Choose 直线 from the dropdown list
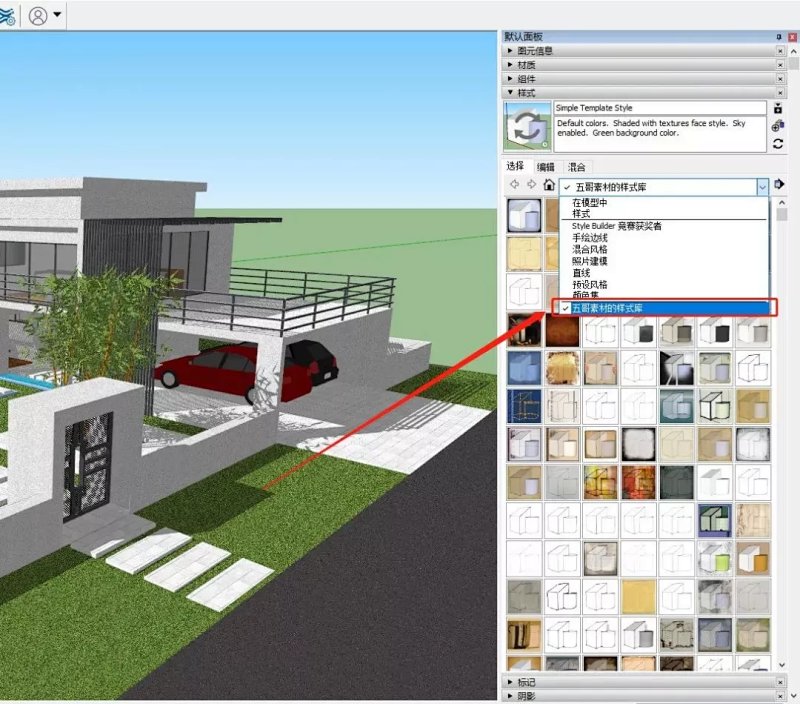The image size is (800, 704). (581, 273)
